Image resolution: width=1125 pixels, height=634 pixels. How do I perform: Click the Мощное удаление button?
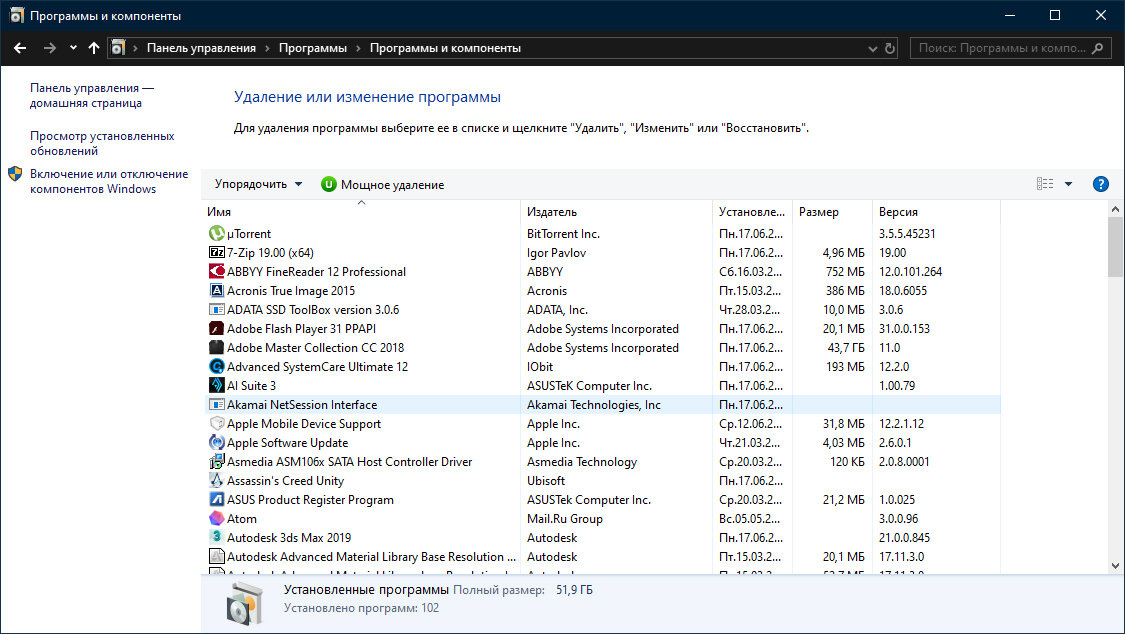pyautogui.click(x=382, y=184)
